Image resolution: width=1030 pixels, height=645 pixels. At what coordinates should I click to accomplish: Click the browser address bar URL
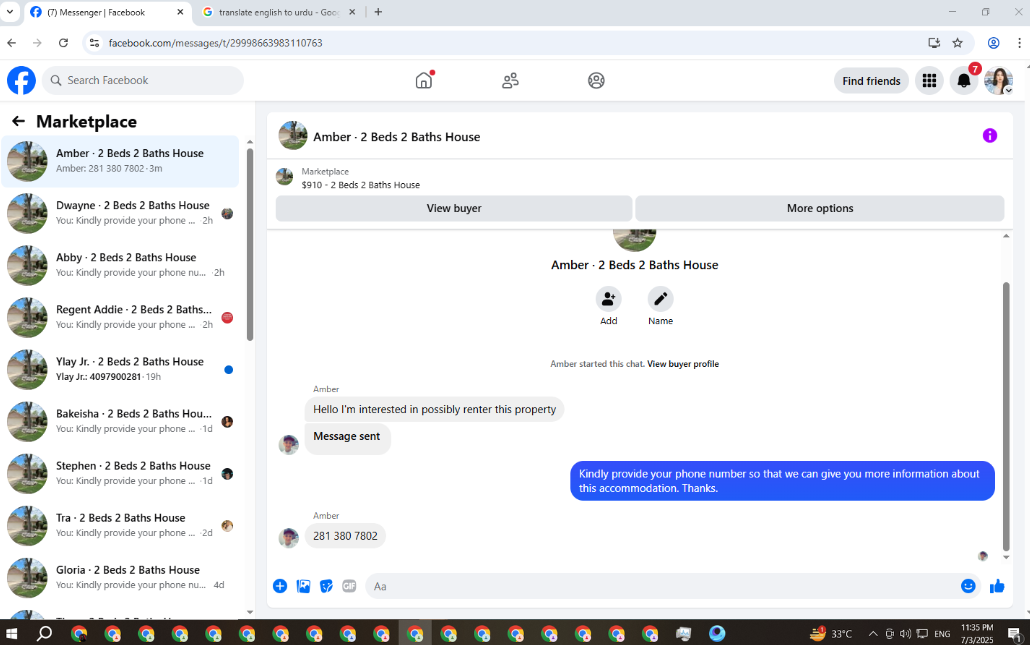tap(215, 43)
